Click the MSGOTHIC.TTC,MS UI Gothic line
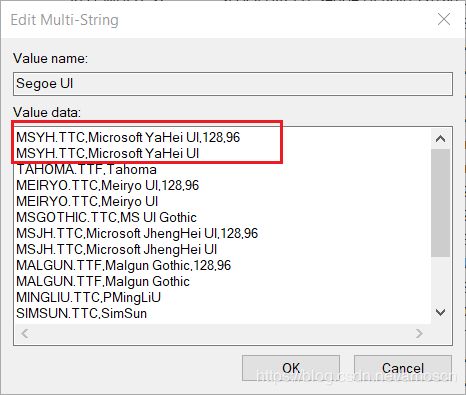466x395 pixels. tap(106, 217)
